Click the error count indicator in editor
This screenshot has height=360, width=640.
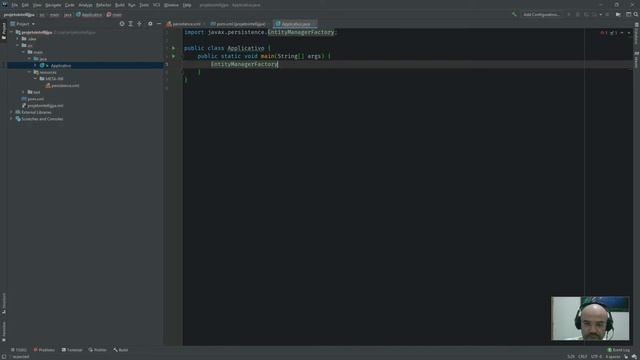pyautogui.click(x=604, y=33)
